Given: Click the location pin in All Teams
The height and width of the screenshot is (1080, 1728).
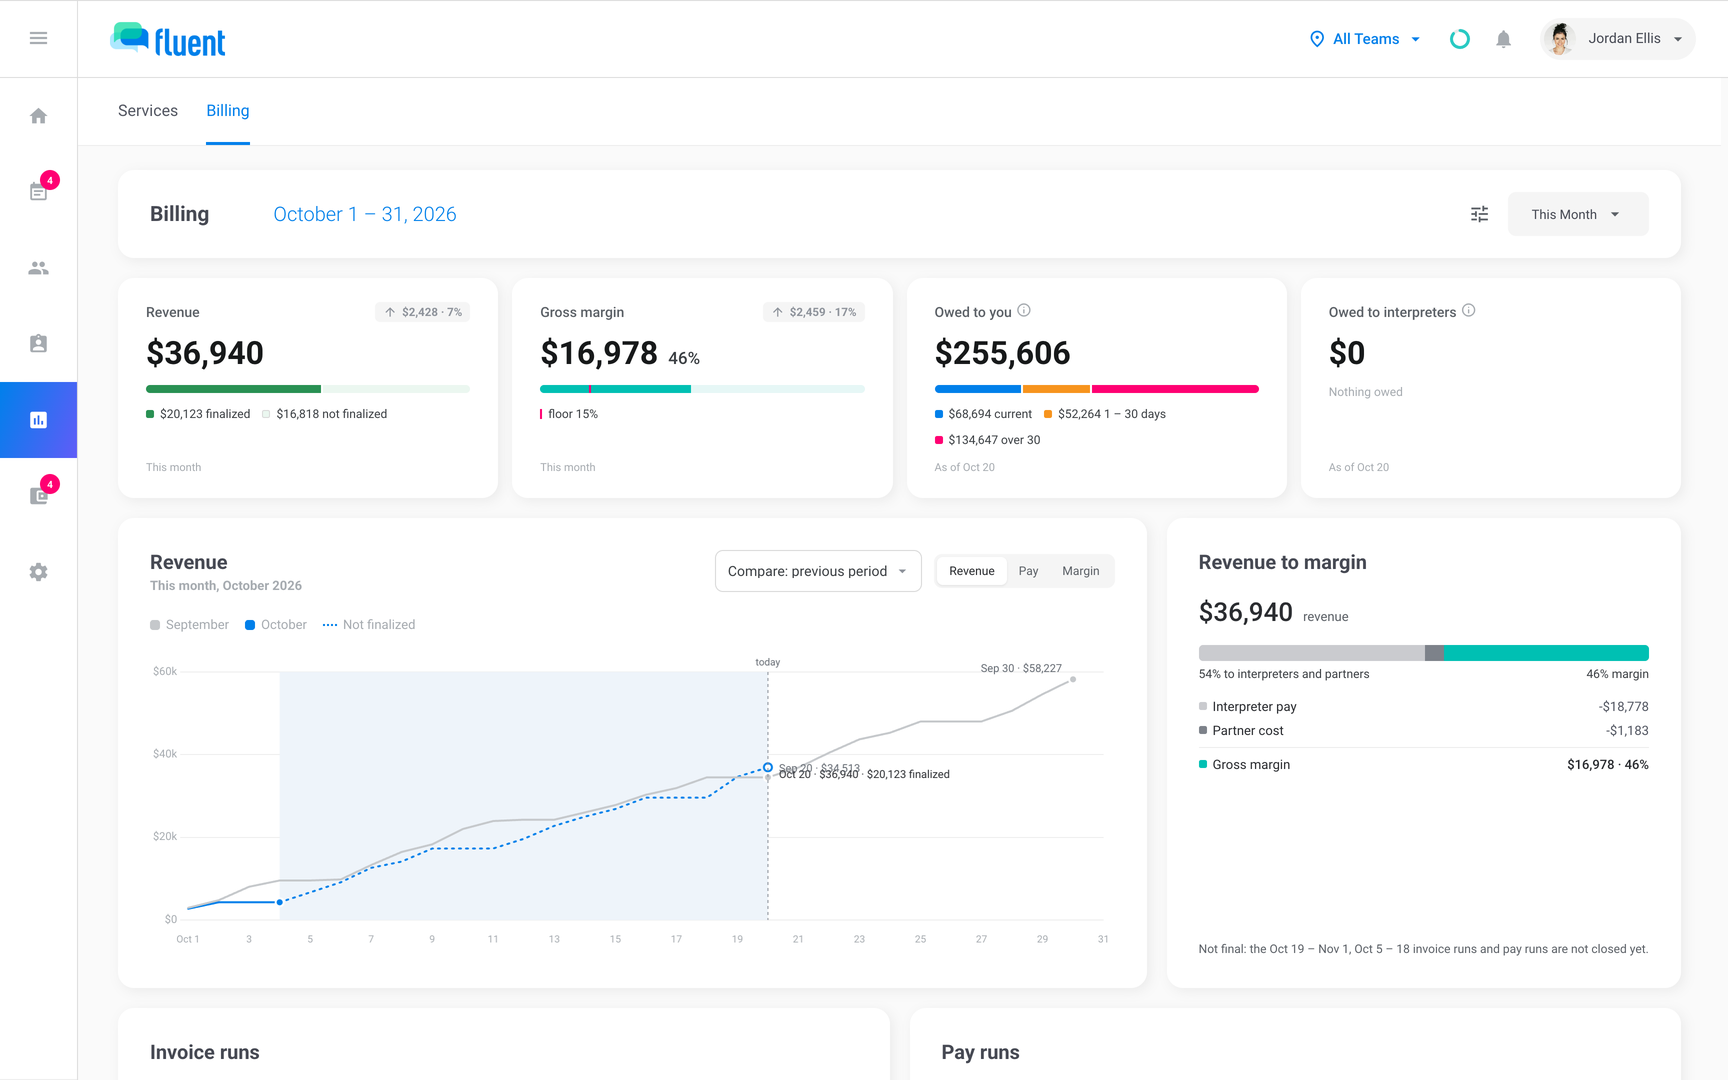Looking at the screenshot, I should (1317, 39).
